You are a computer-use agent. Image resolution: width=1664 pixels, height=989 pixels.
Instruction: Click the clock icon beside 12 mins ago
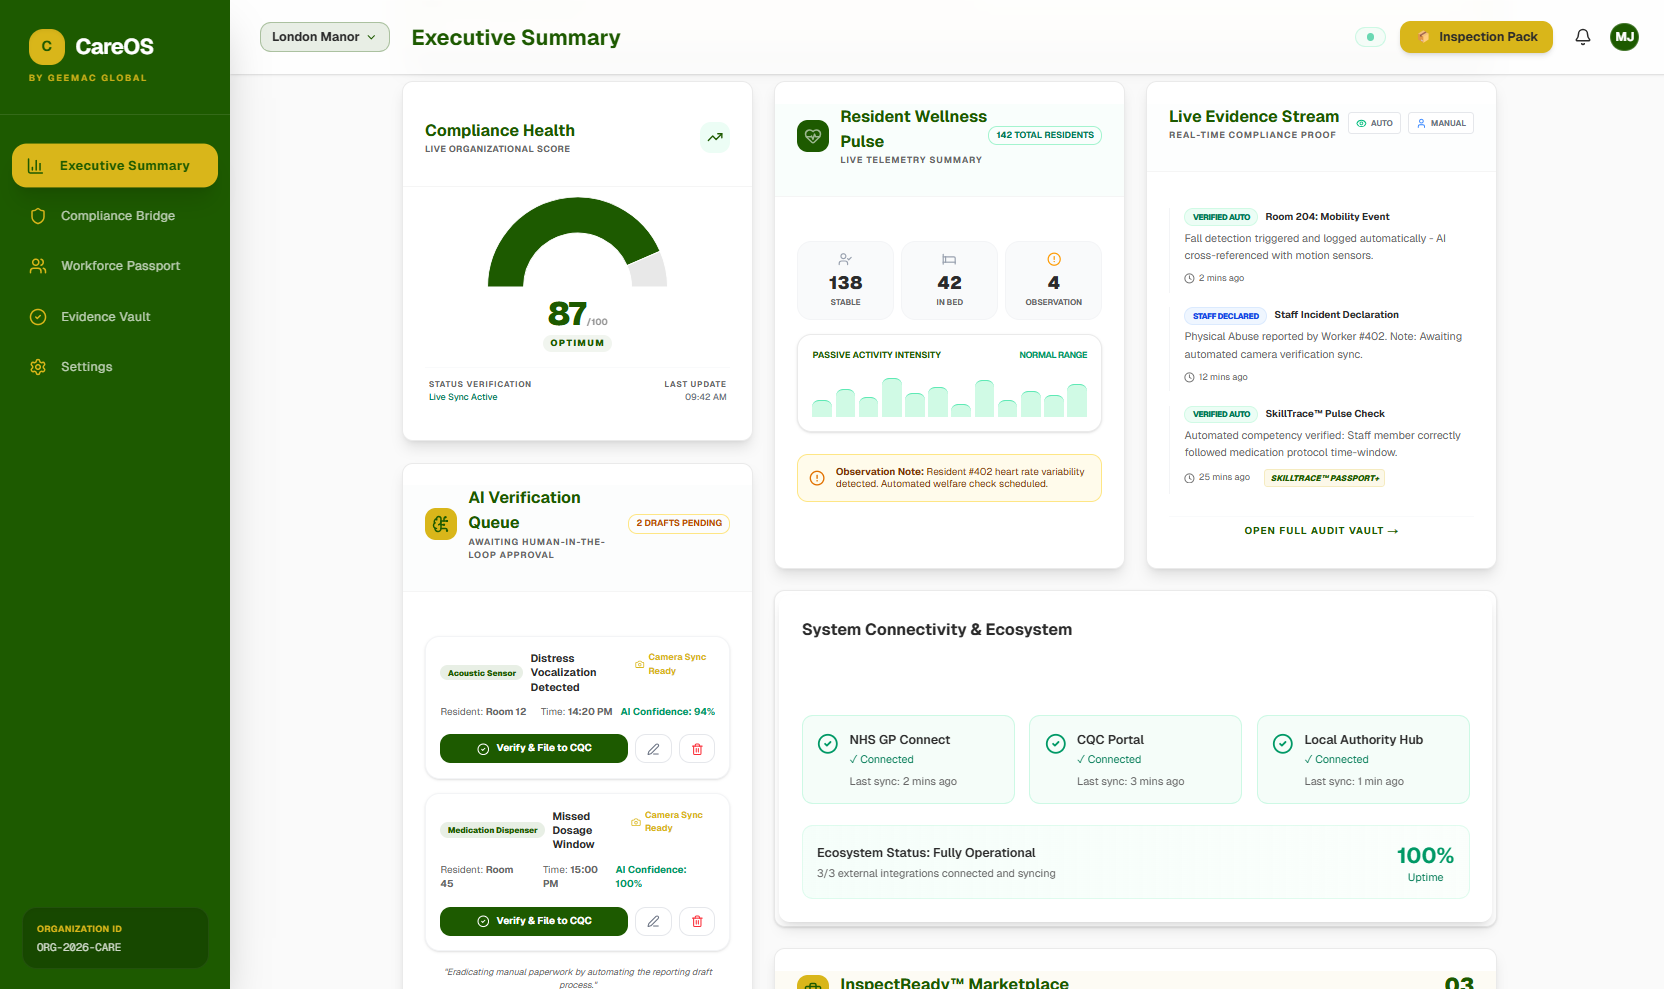pyautogui.click(x=1189, y=378)
